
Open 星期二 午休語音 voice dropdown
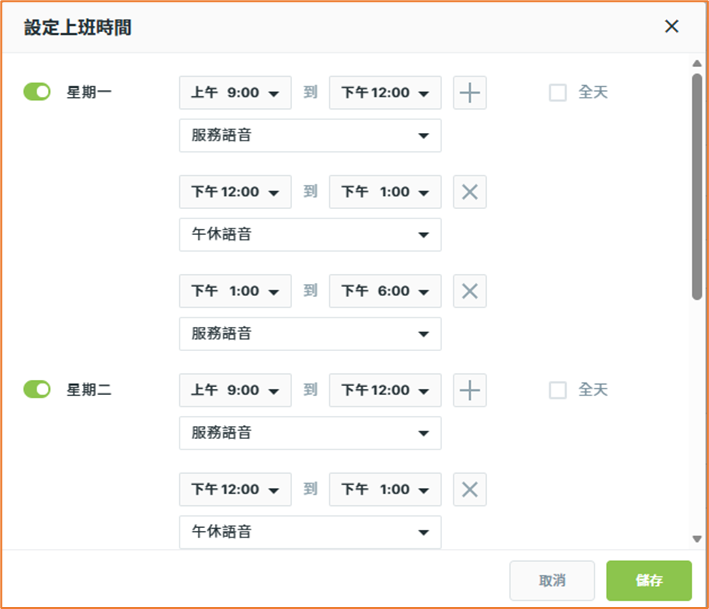310,532
